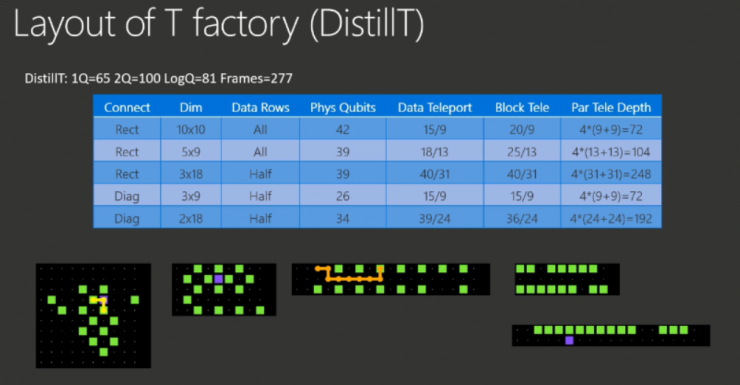Click the '25/13' block tele cell
Image resolution: width=740 pixels, height=385 pixels.
coord(522,152)
